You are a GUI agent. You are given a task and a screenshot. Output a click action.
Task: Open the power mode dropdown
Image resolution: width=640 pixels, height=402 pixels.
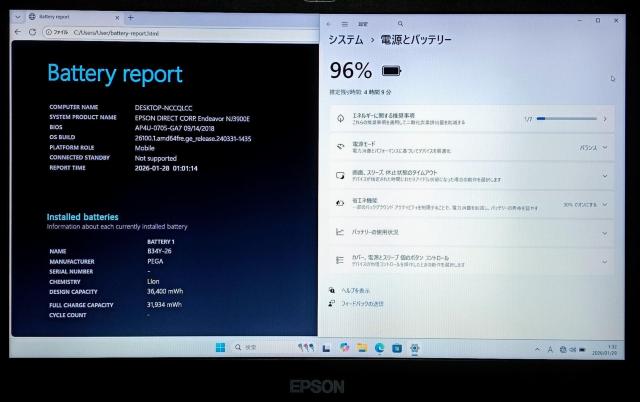pyautogui.click(x=592, y=147)
